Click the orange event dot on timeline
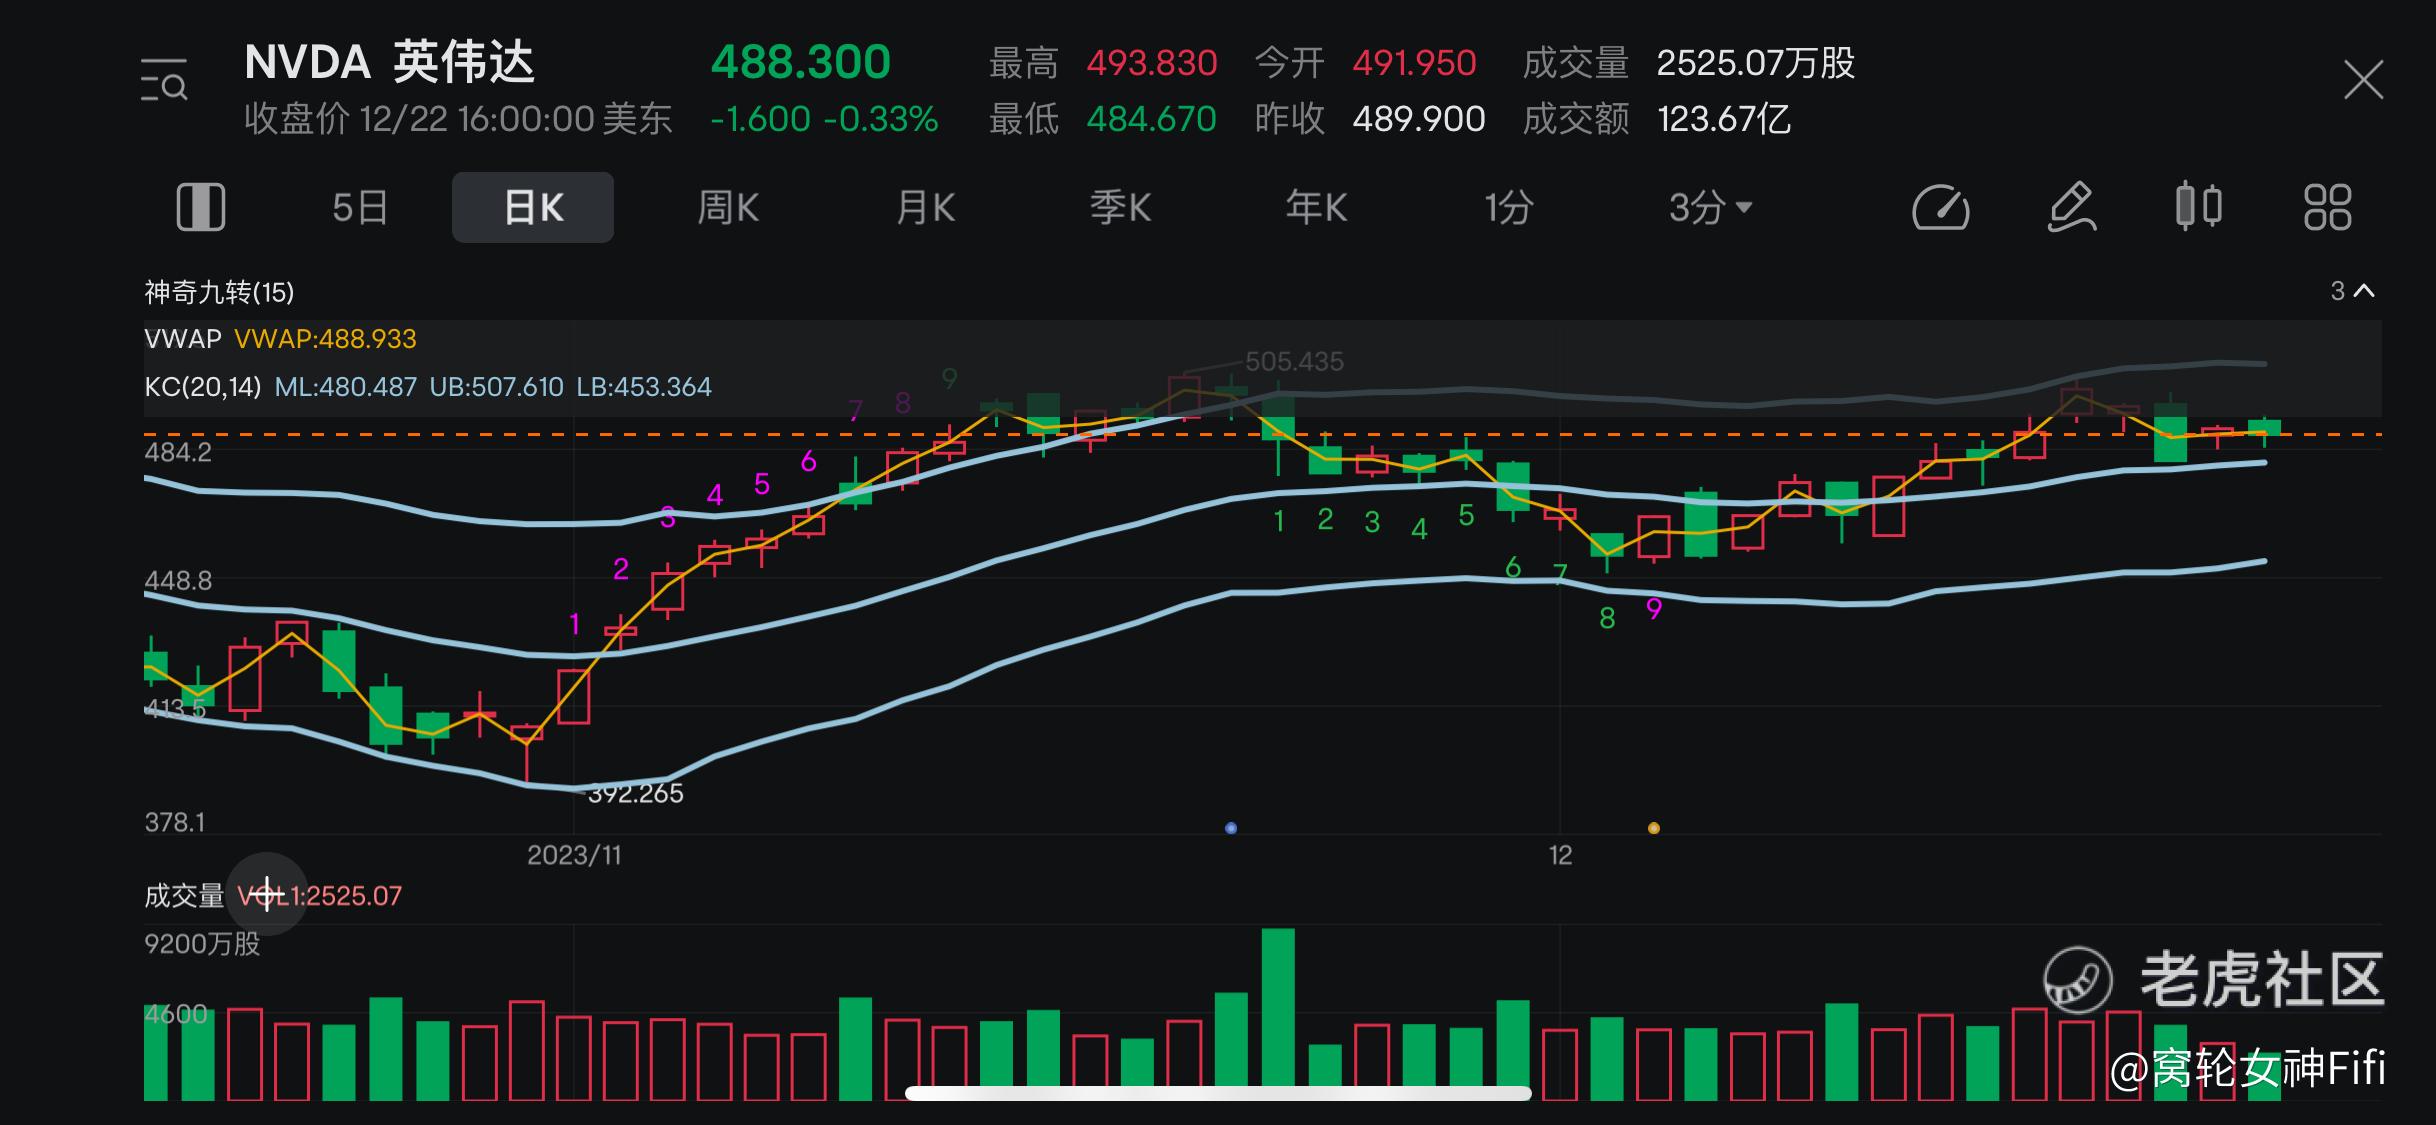Screen dimensions: 2436x1125 (1653, 828)
